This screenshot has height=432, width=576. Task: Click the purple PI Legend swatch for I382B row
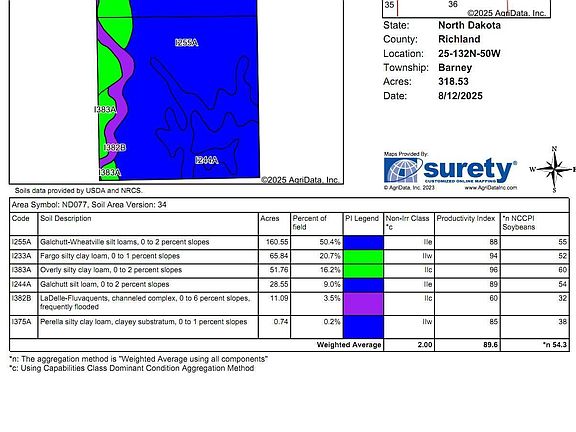point(363,303)
